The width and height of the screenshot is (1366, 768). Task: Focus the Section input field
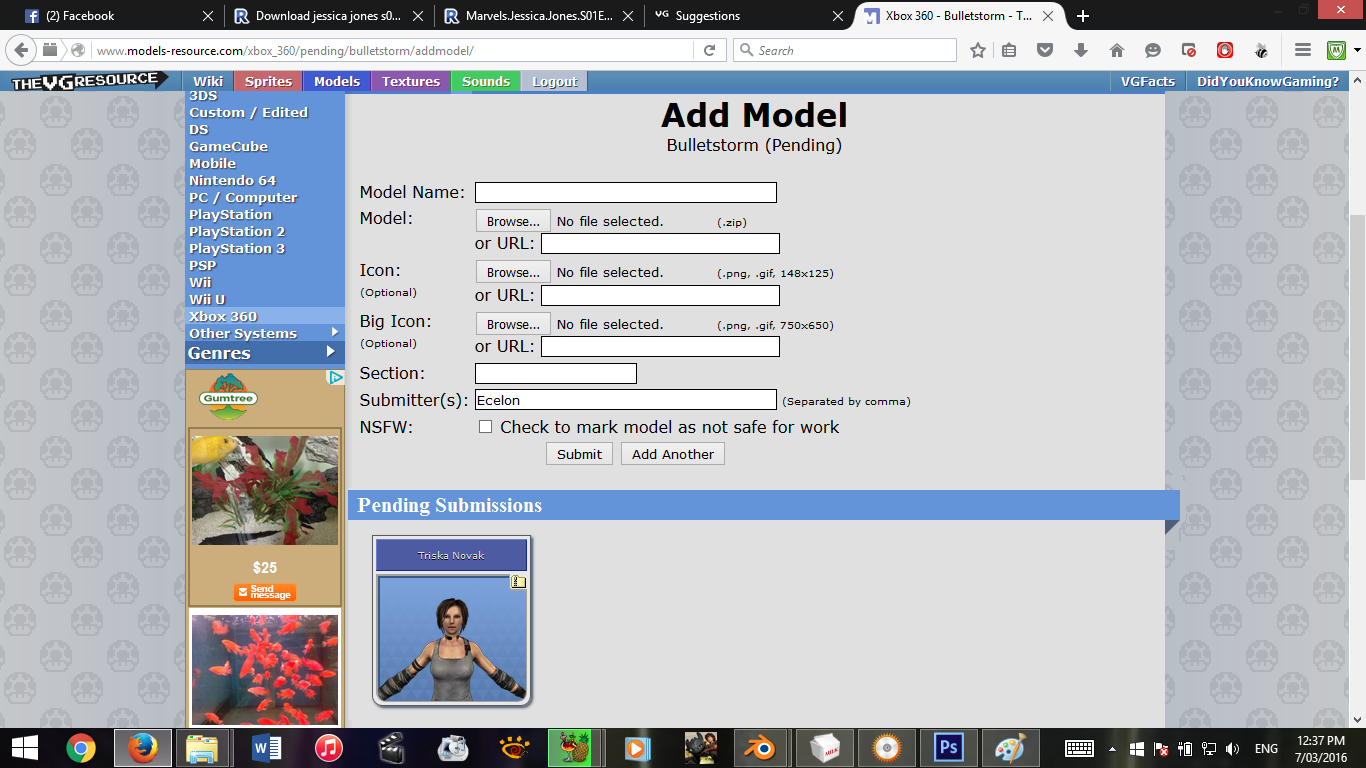point(556,374)
